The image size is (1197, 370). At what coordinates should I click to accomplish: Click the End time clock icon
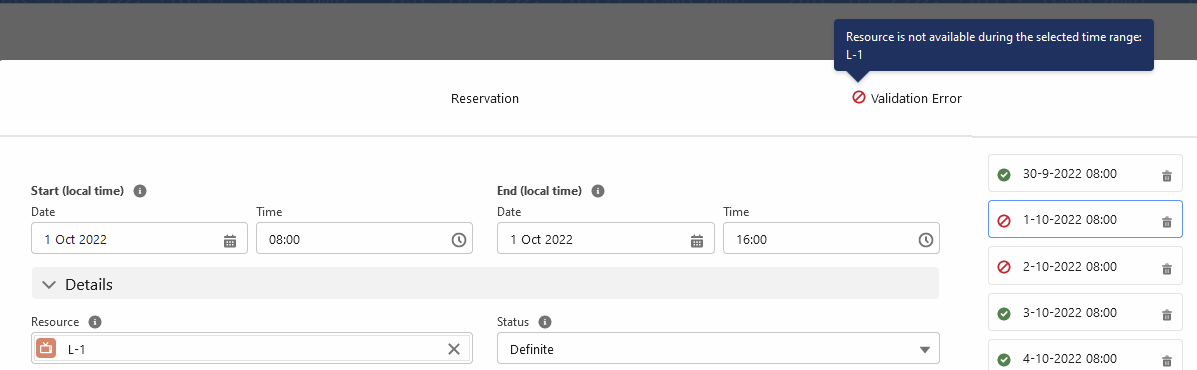[925, 240]
